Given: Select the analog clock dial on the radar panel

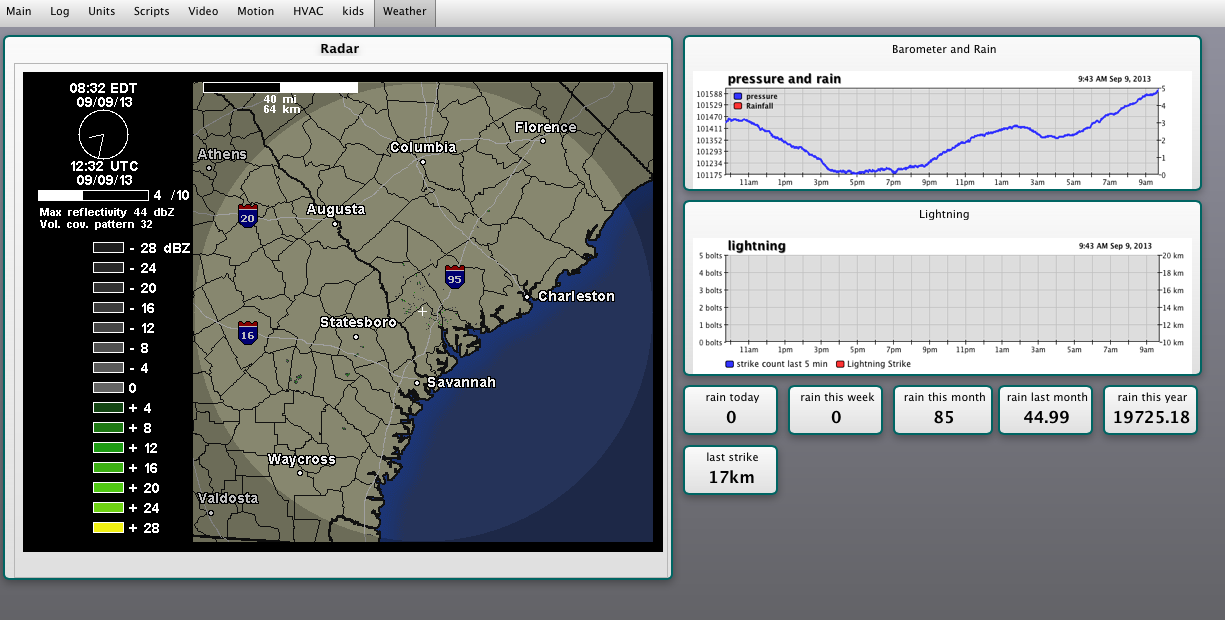Looking at the screenshot, I should coord(104,135).
